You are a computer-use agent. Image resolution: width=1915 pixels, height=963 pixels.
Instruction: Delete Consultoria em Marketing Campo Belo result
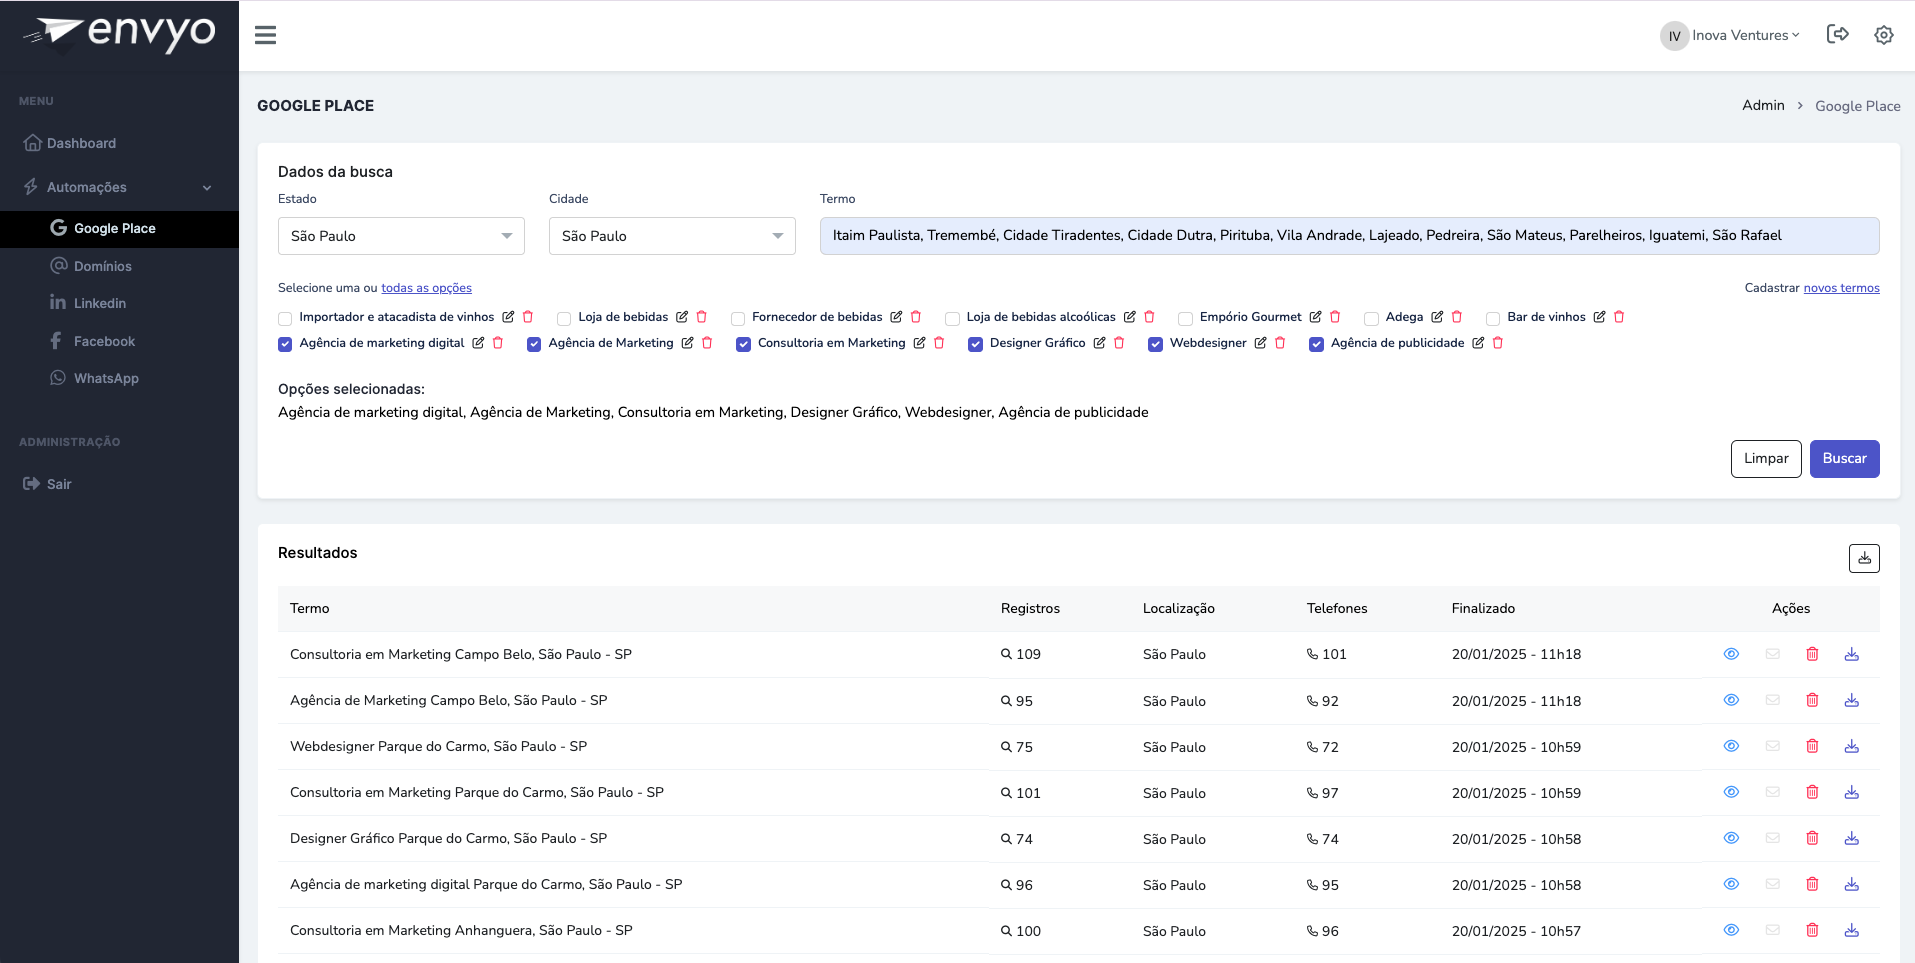coord(1812,654)
